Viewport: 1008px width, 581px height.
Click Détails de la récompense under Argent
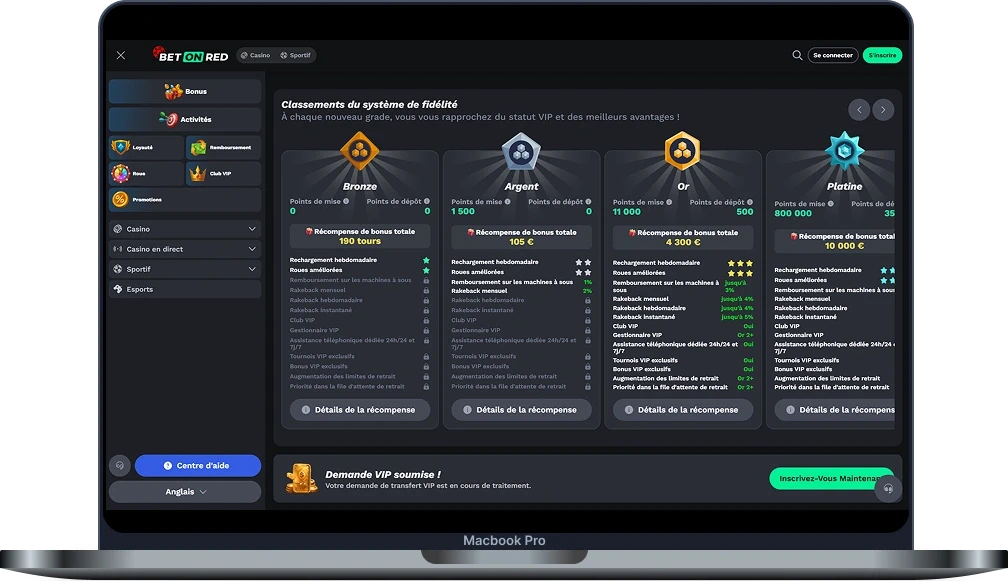[521, 410]
